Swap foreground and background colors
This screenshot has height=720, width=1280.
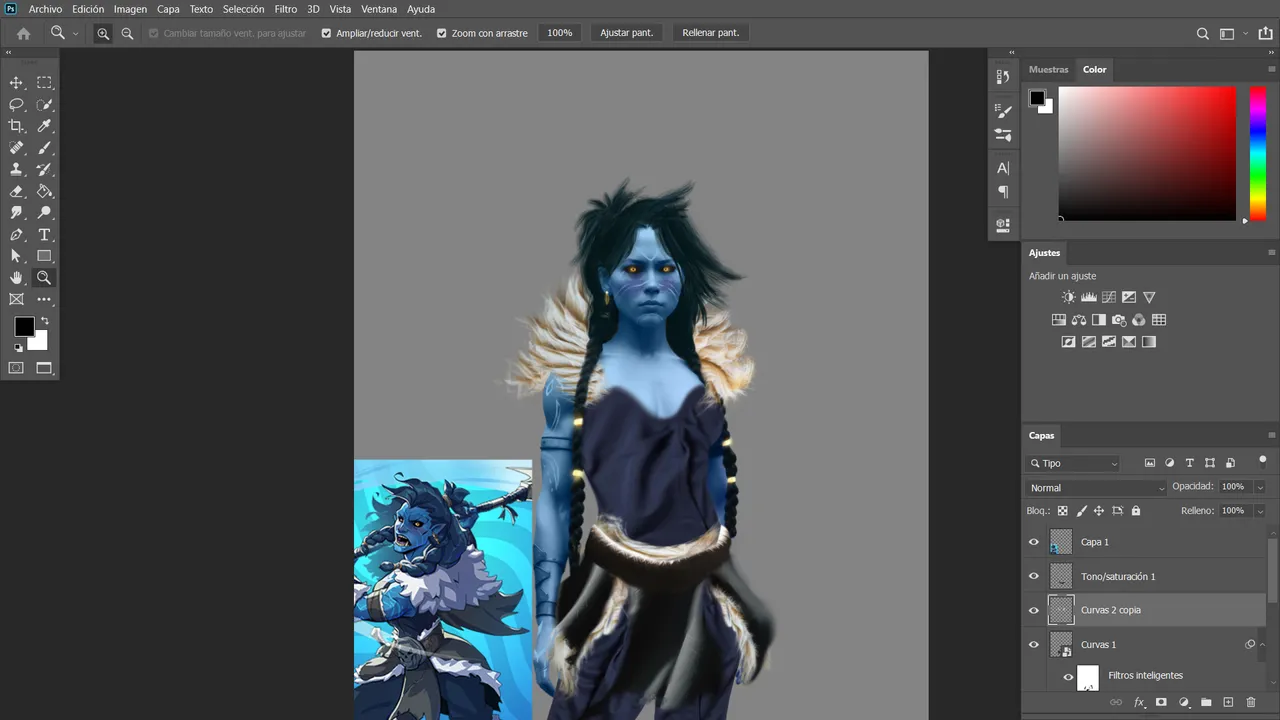click(x=44, y=321)
